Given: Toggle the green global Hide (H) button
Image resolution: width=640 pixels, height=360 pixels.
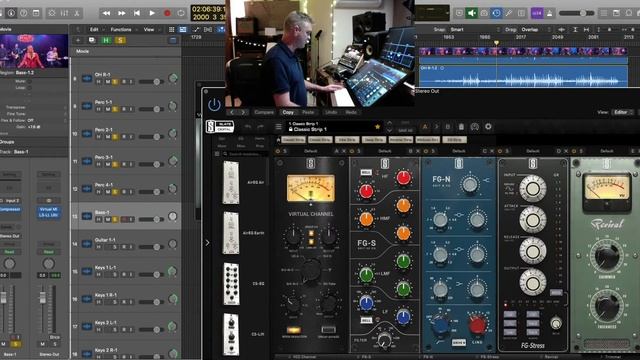Looking at the screenshot, I should click(x=106, y=40).
